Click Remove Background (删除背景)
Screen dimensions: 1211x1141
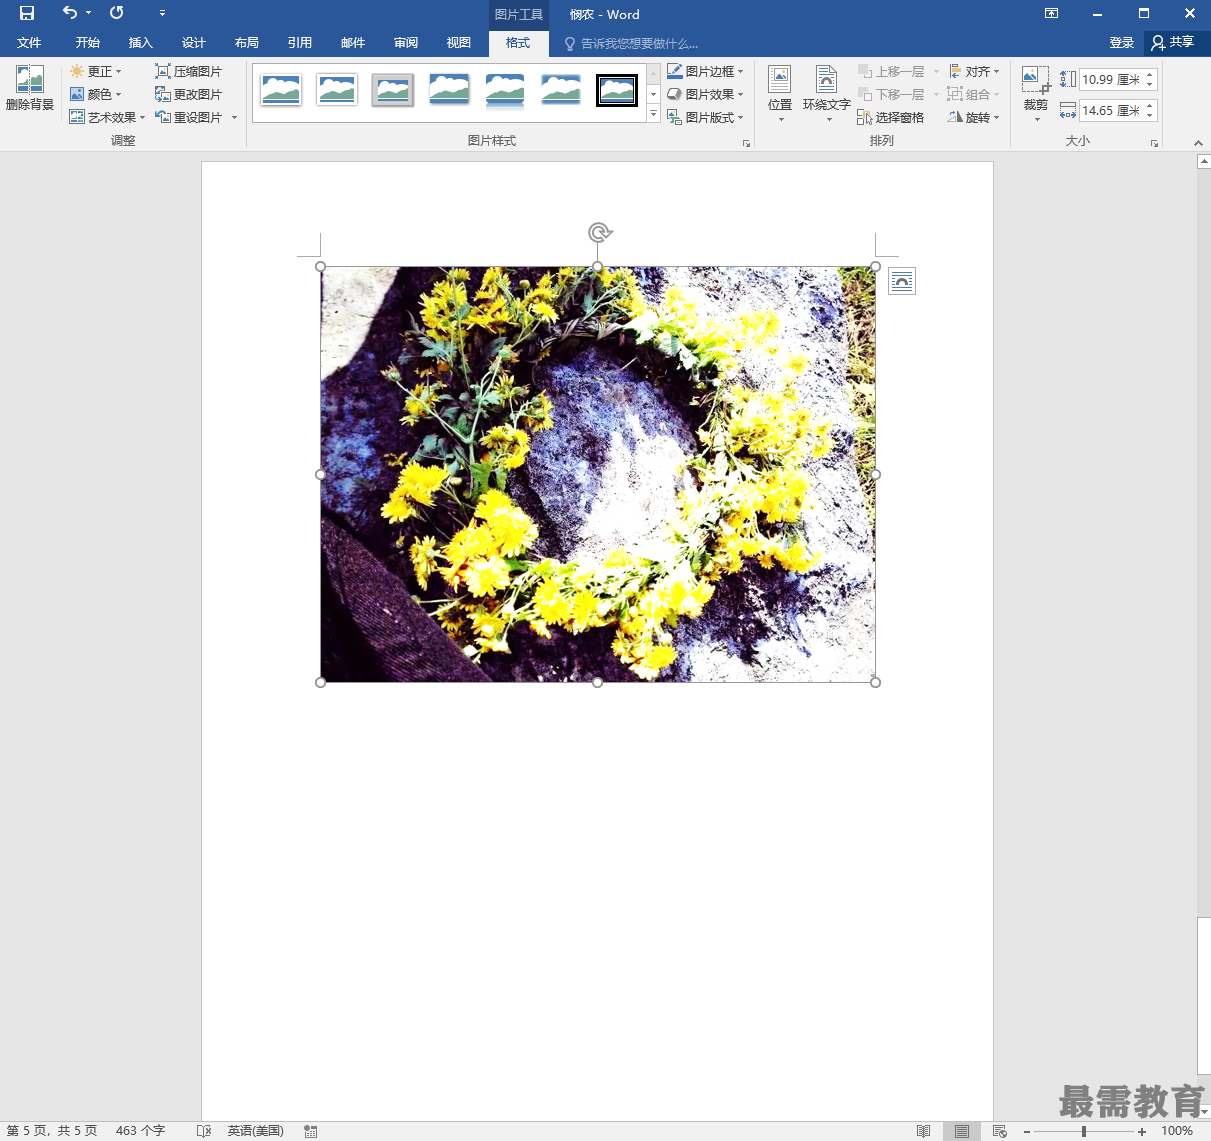(x=30, y=88)
